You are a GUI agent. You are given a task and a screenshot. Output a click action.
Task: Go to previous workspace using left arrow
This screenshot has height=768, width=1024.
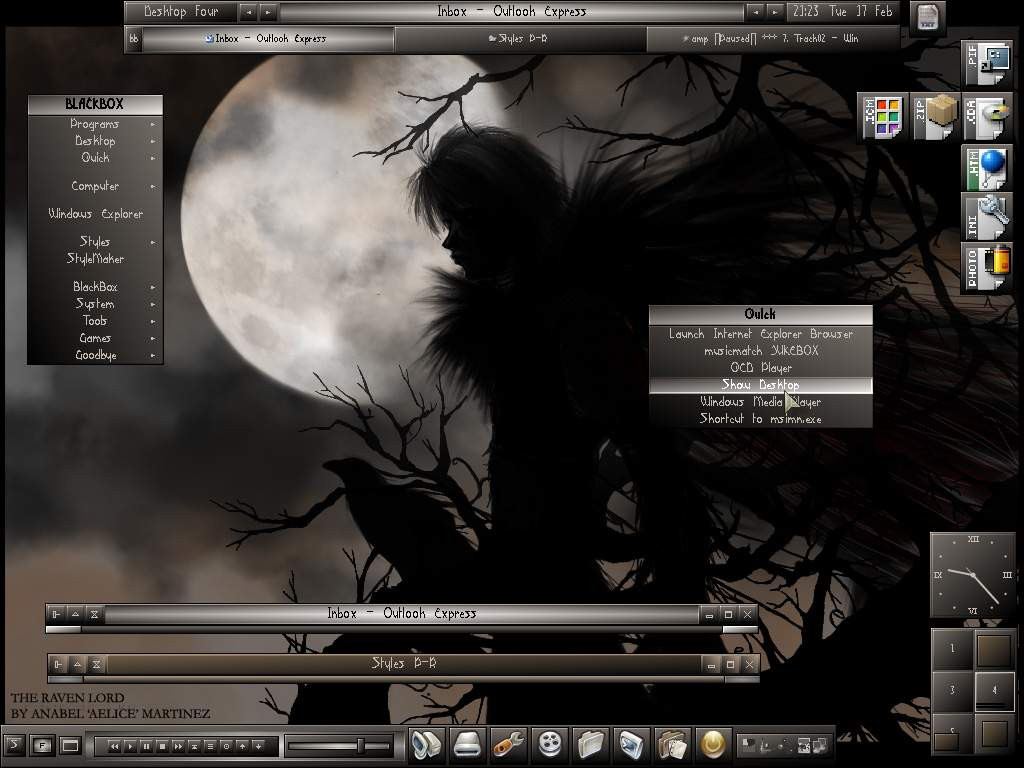(x=248, y=12)
